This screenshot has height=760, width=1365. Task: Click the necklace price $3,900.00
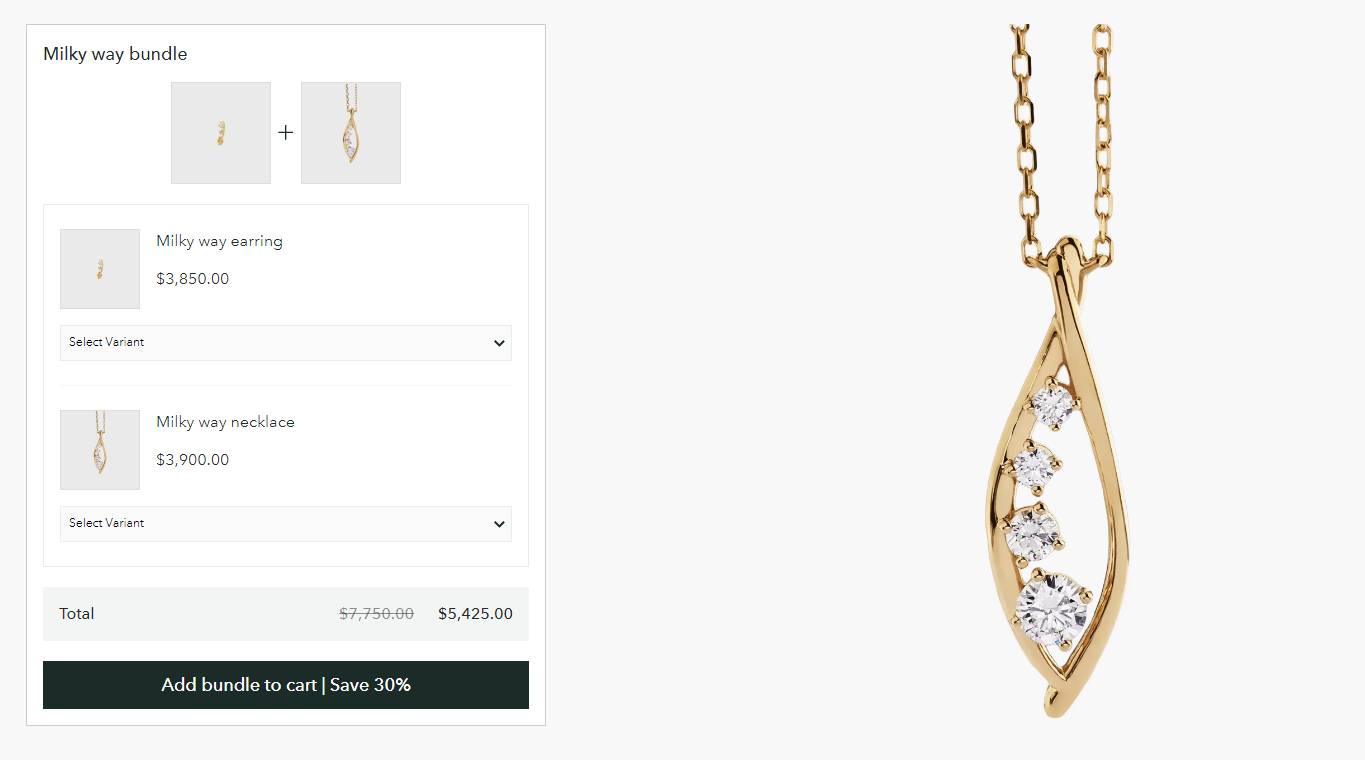192,460
